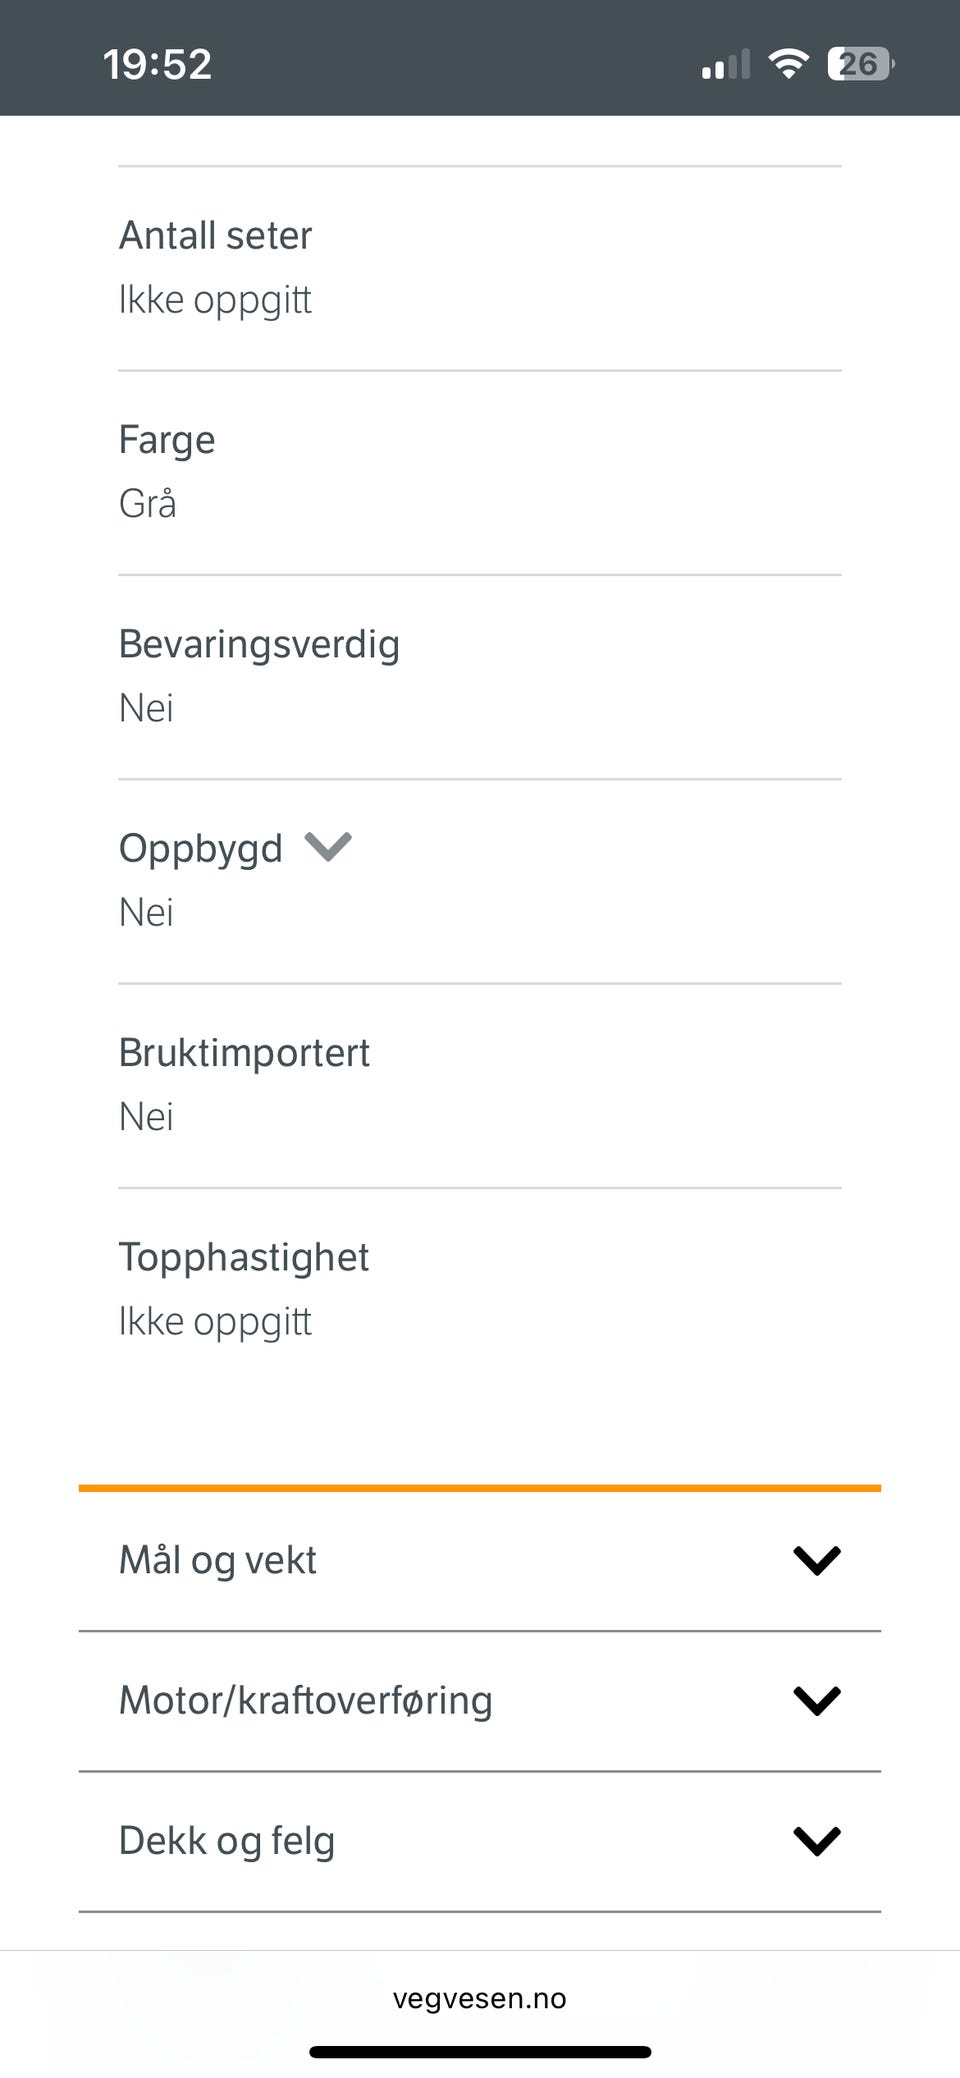
Task: Open the Dekk og felg section title
Action: pyautogui.click(x=227, y=1840)
